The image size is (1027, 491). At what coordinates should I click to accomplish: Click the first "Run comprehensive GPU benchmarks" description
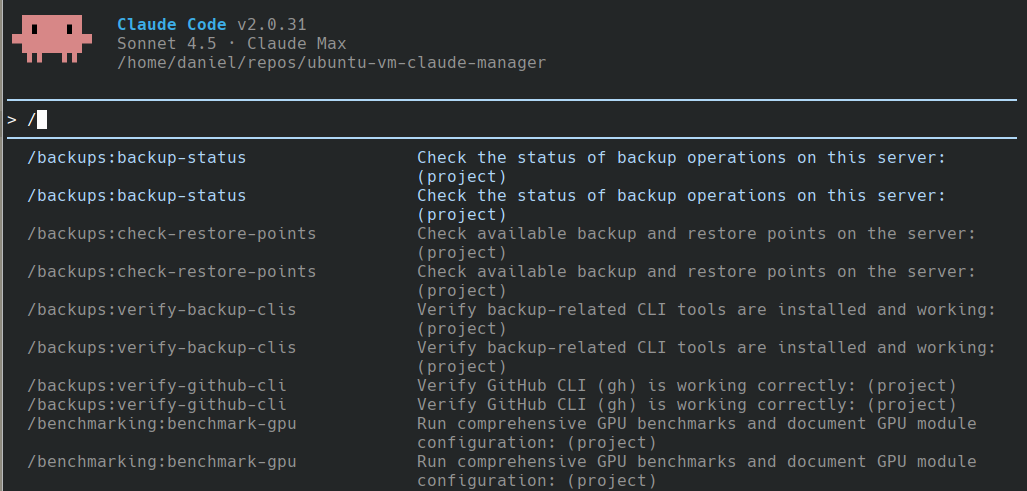point(697,433)
